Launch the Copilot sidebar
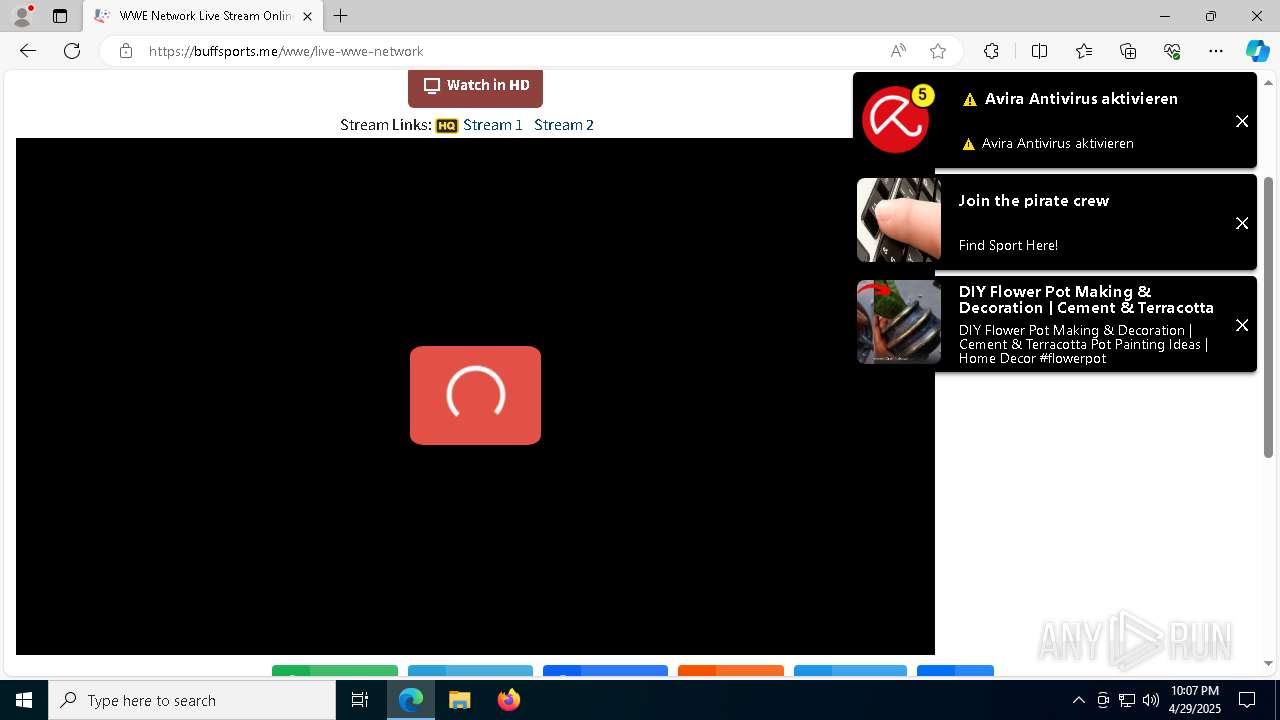Viewport: 1280px width, 720px height. [x=1257, y=51]
